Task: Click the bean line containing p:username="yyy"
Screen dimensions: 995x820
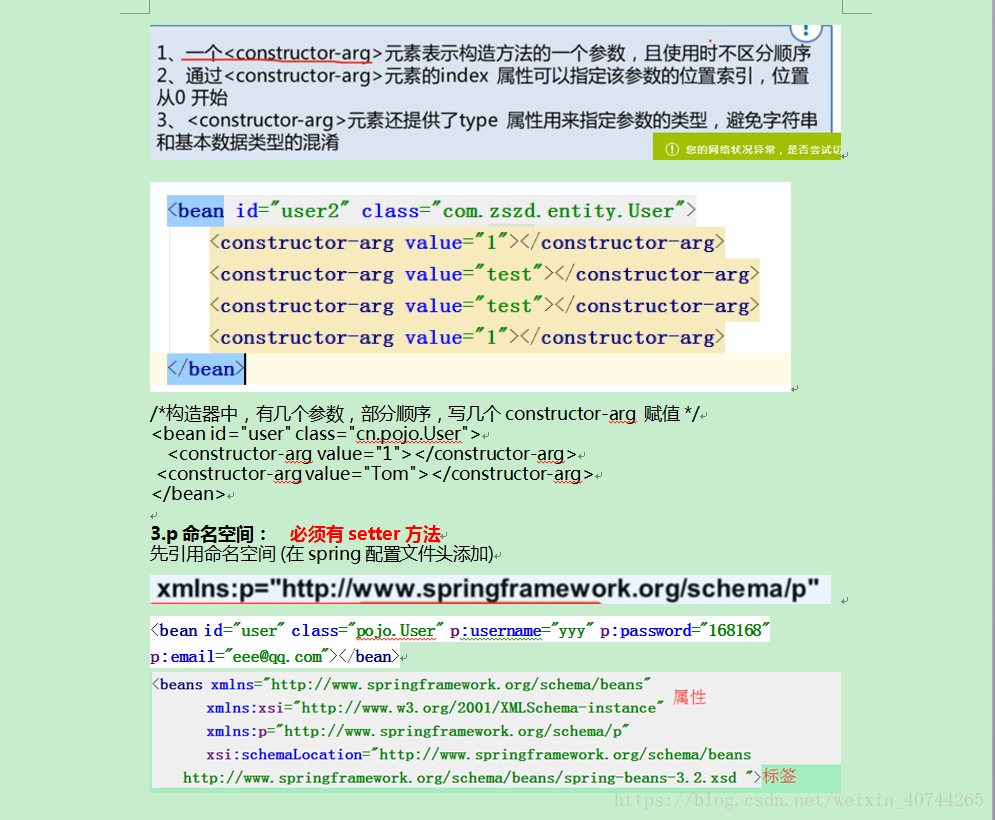Action: pos(460,630)
